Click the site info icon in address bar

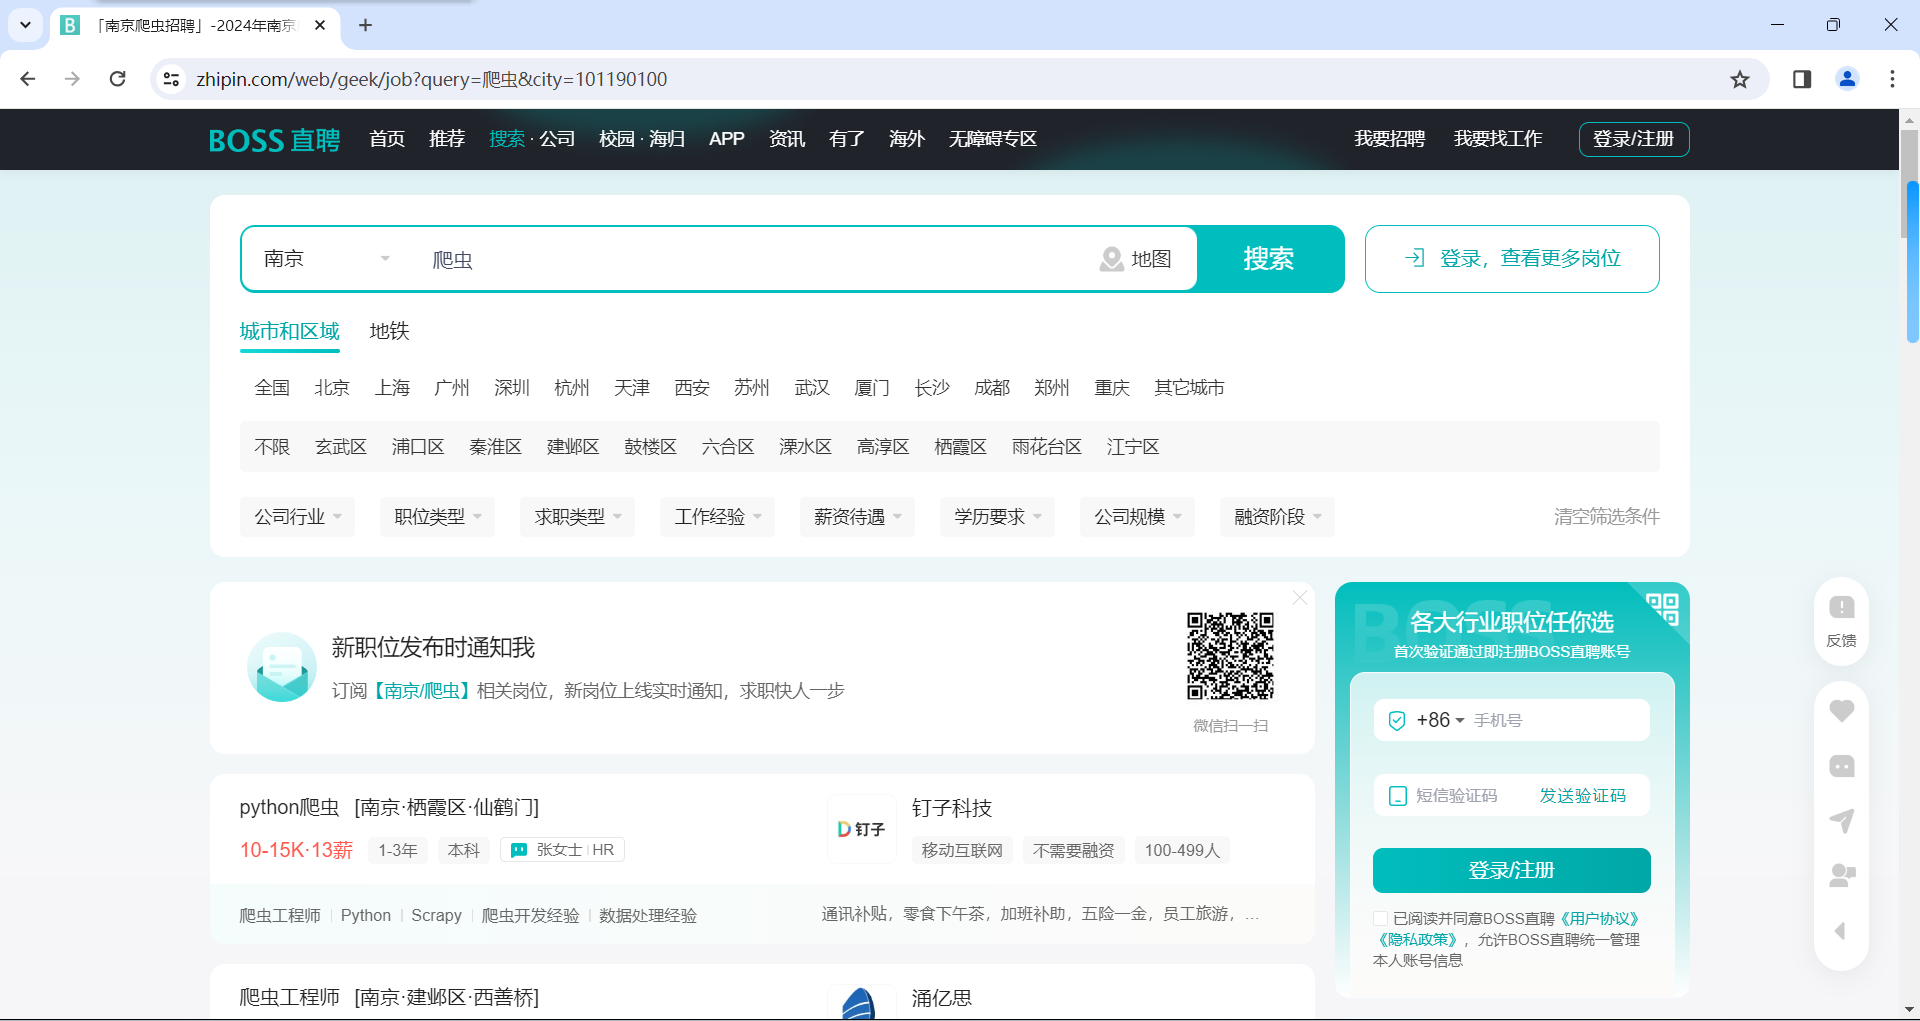point(171,79)
